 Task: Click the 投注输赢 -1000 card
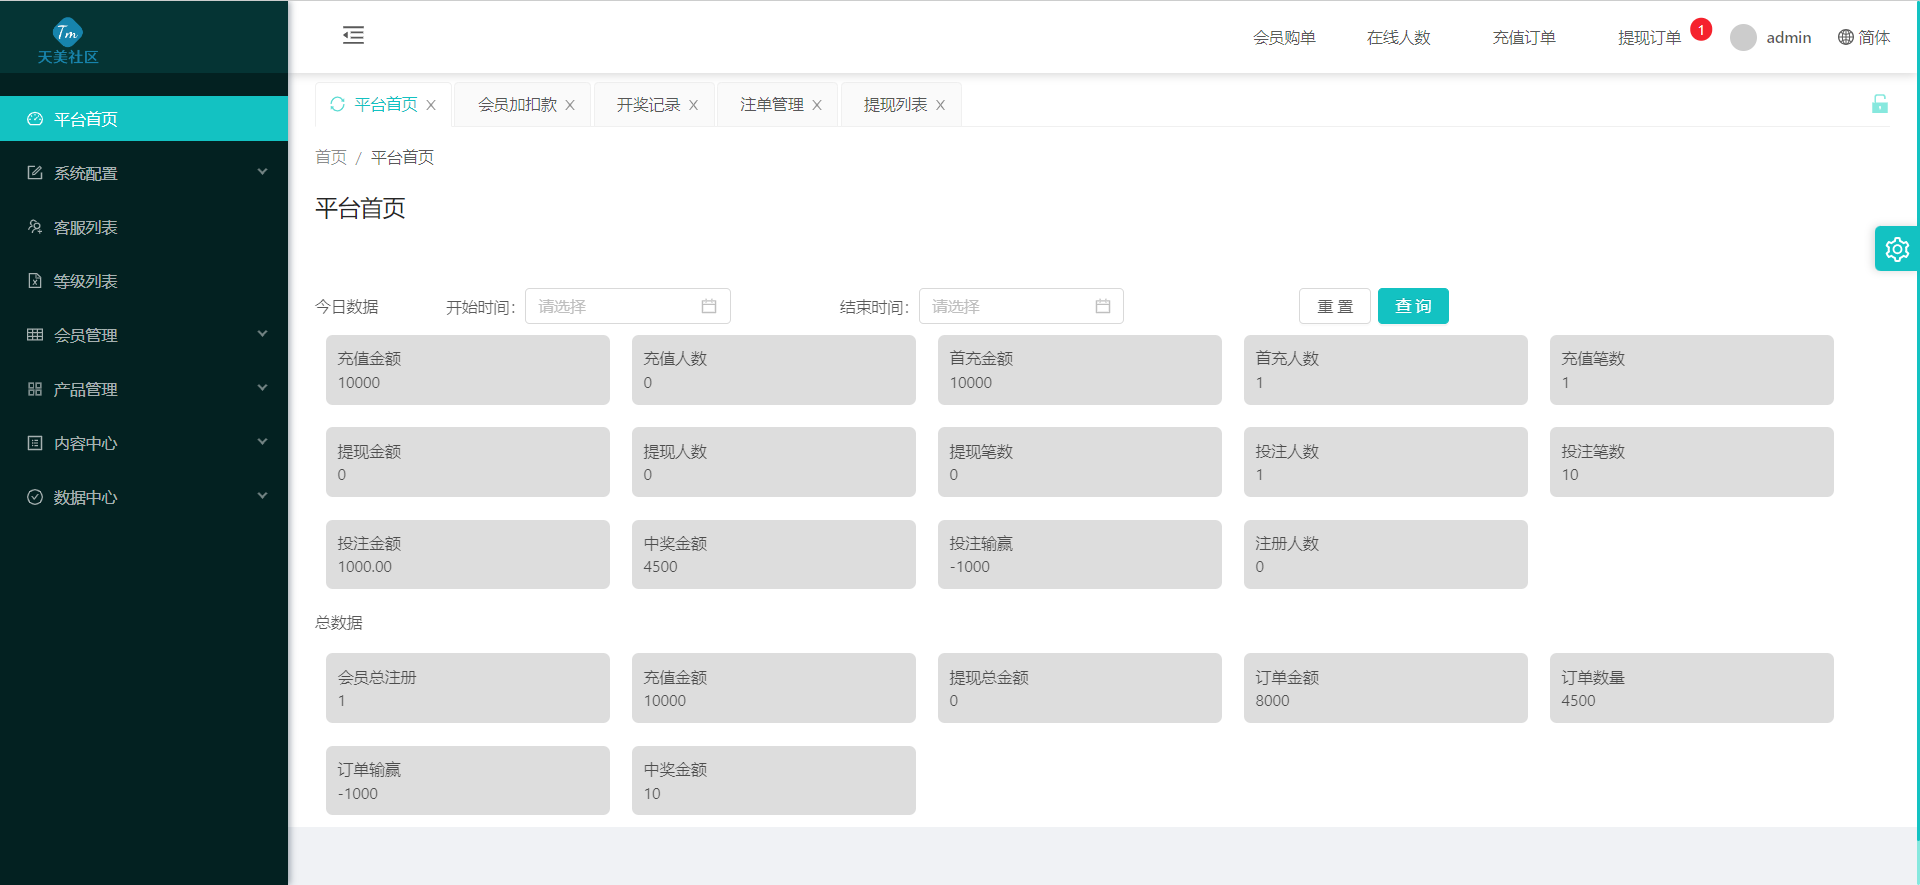click(1080, 554)
